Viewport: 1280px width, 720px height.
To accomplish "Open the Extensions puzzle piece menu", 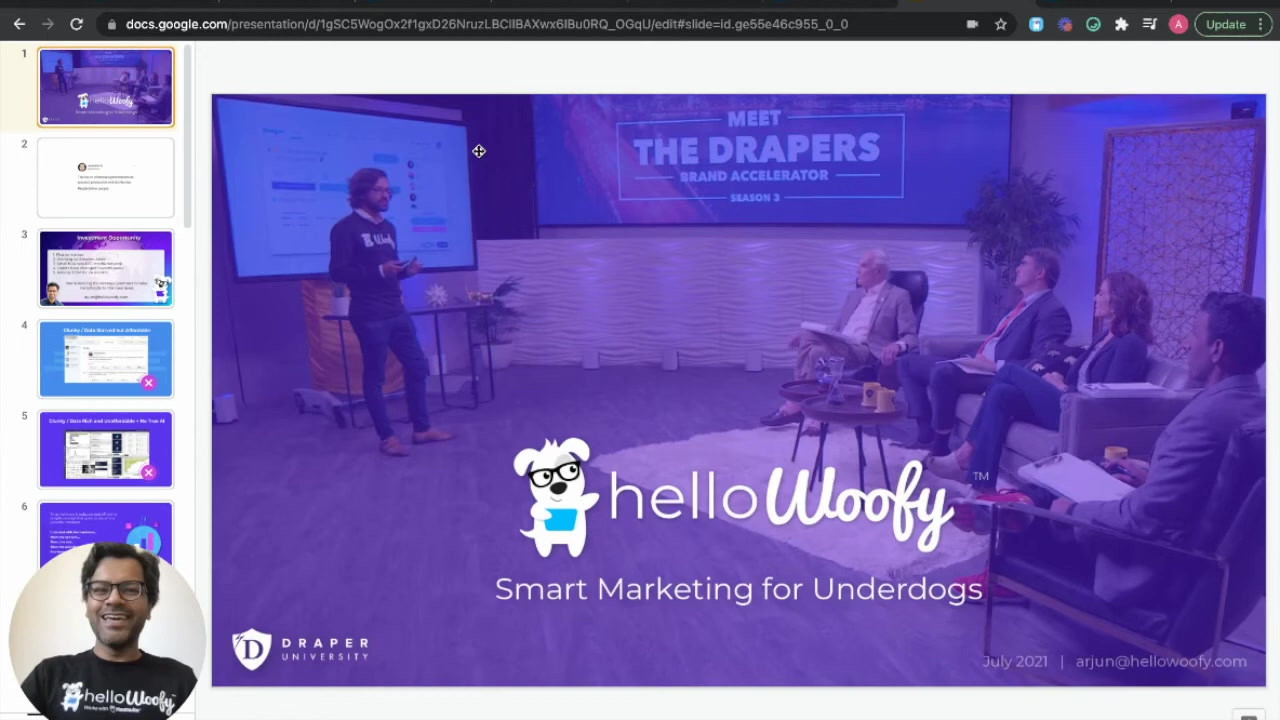I will point(1121,24).
